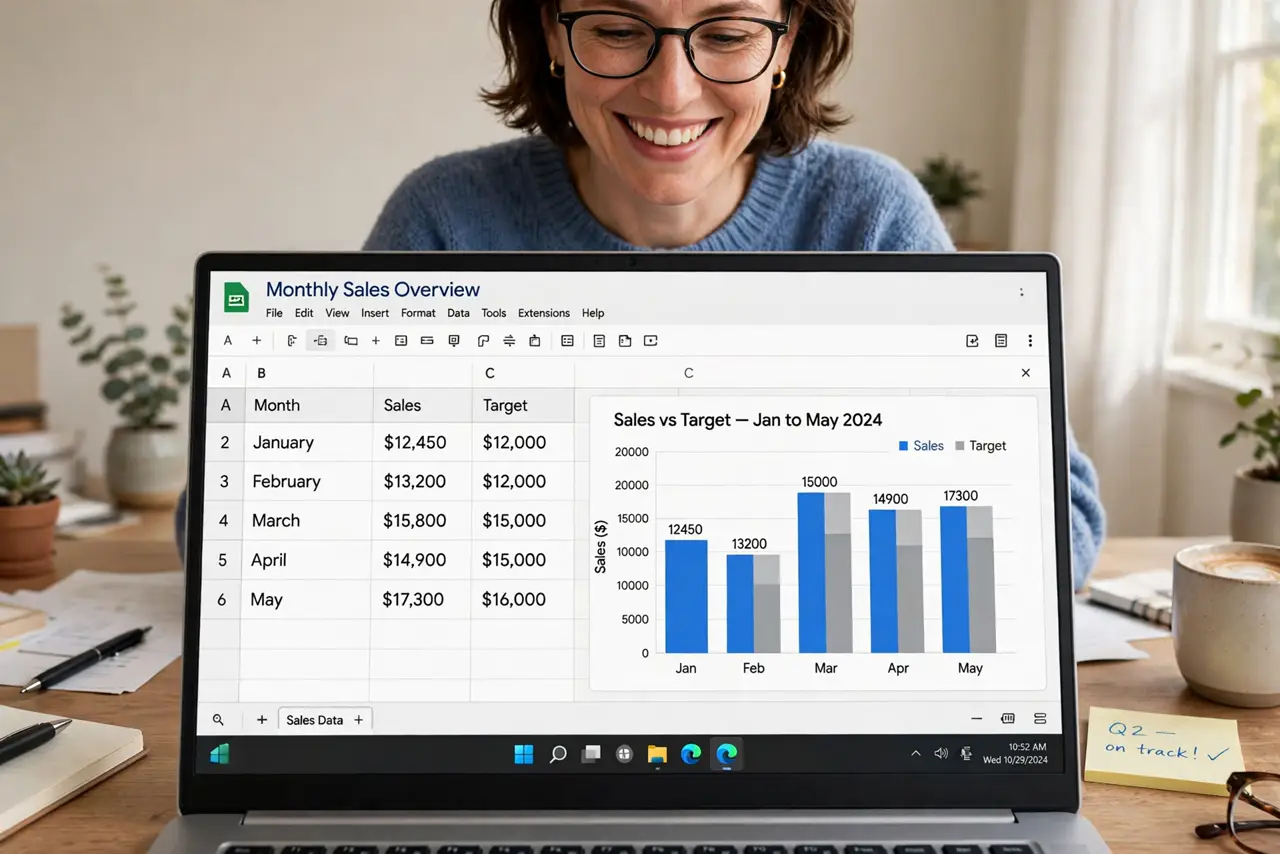The height and width of the screenshot is (854, 1280).
Task: Launch File Explorer from the taskbar
Action: click(657, 754)
